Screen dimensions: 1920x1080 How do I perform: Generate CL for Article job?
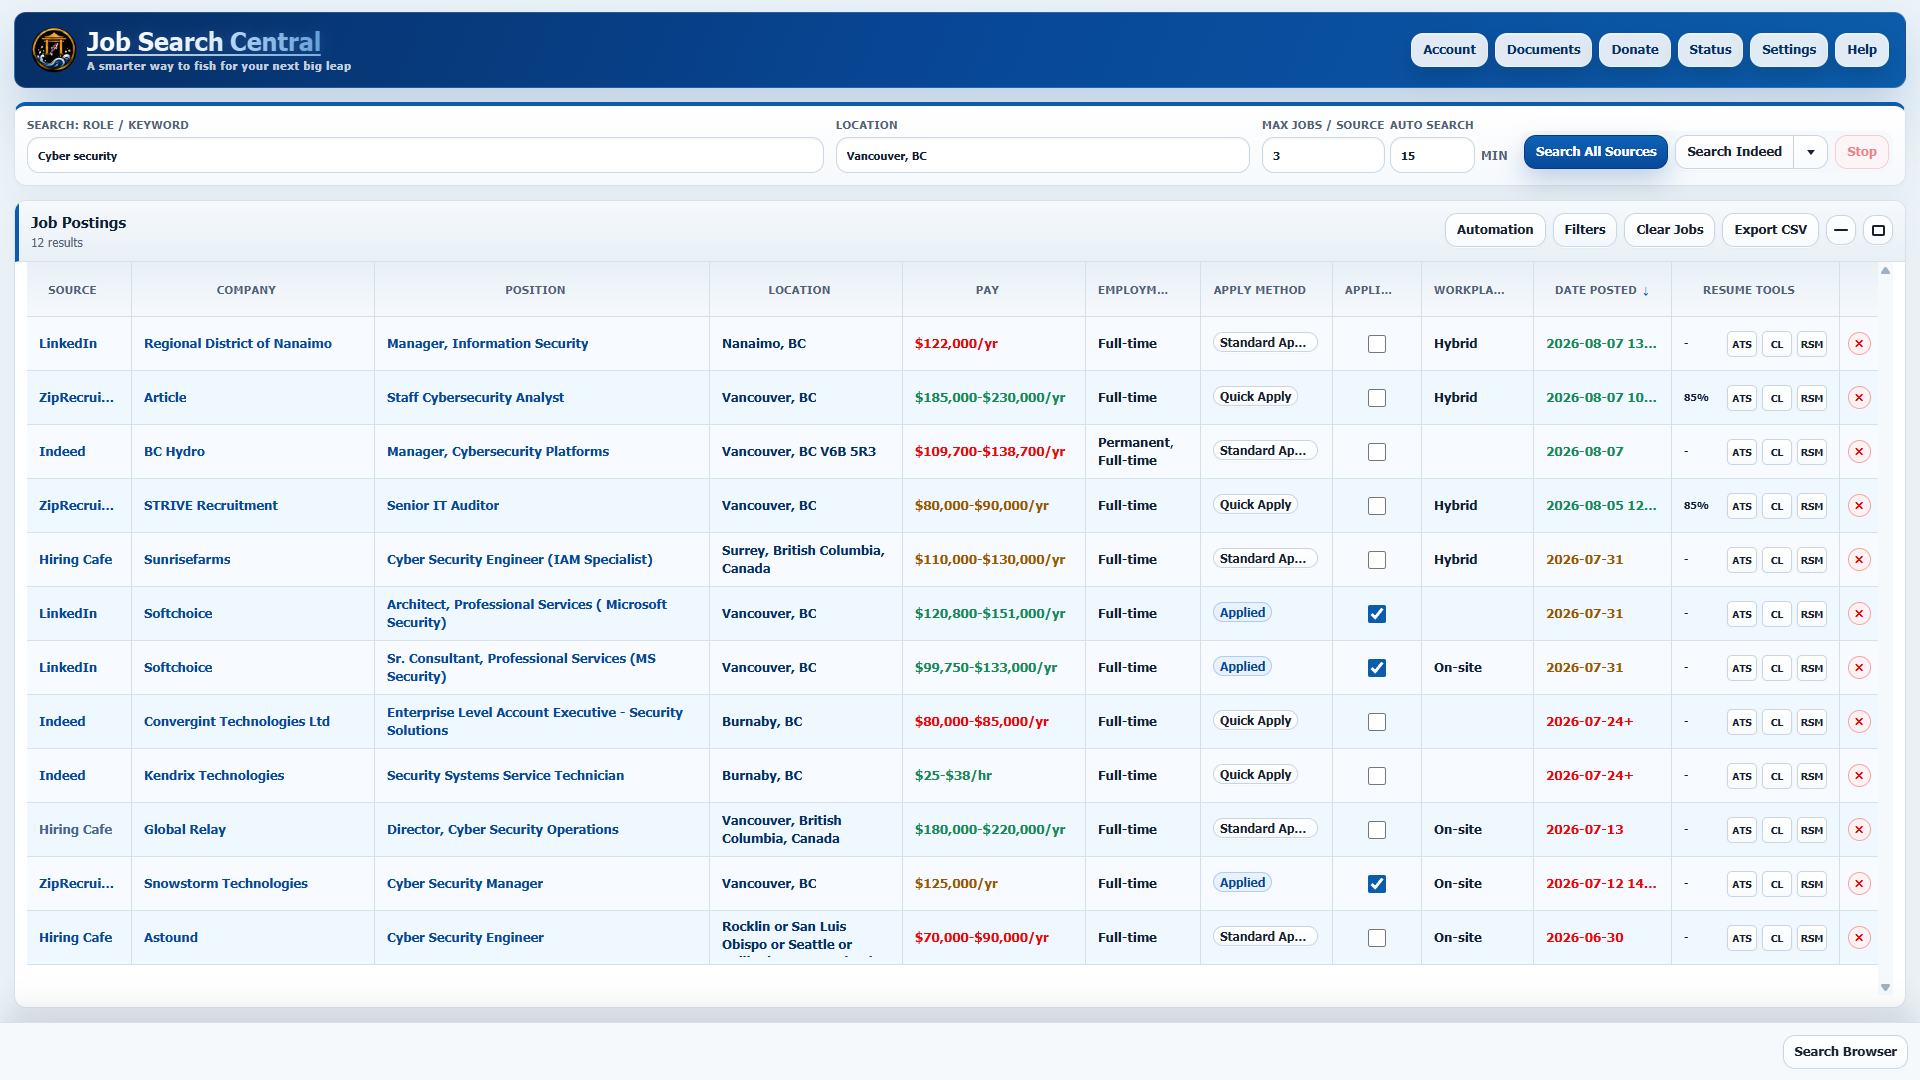1777,398
